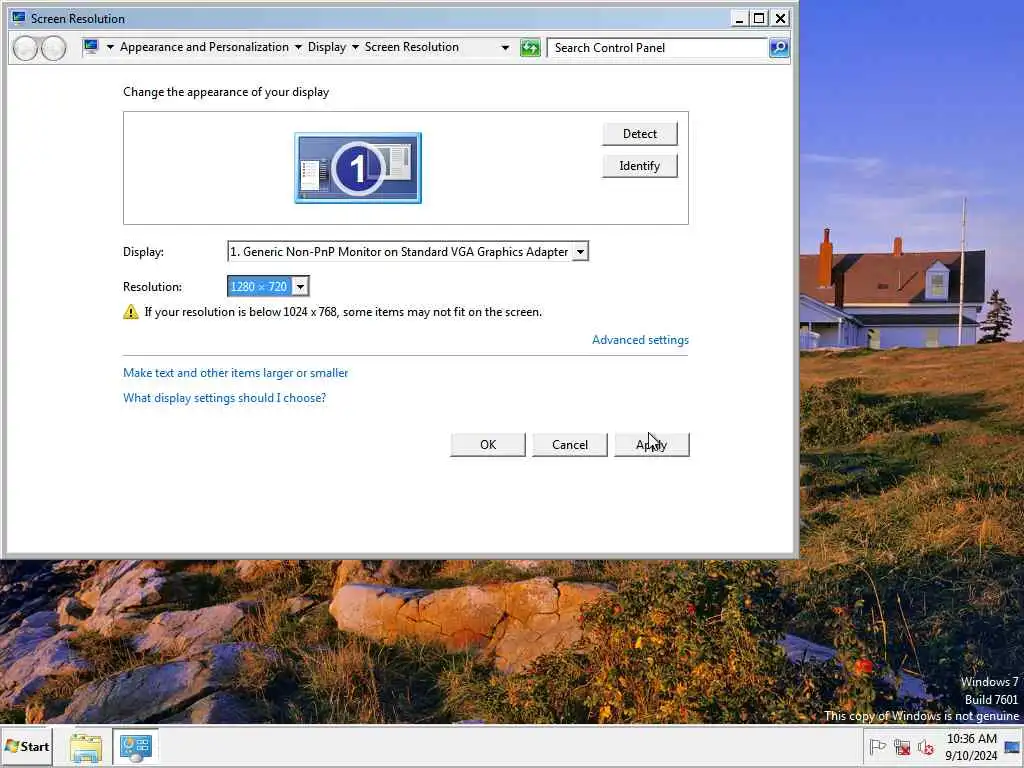Click the taskbar clock and date
Viewport: 1024px width, 768px height.
click(971, 746)
